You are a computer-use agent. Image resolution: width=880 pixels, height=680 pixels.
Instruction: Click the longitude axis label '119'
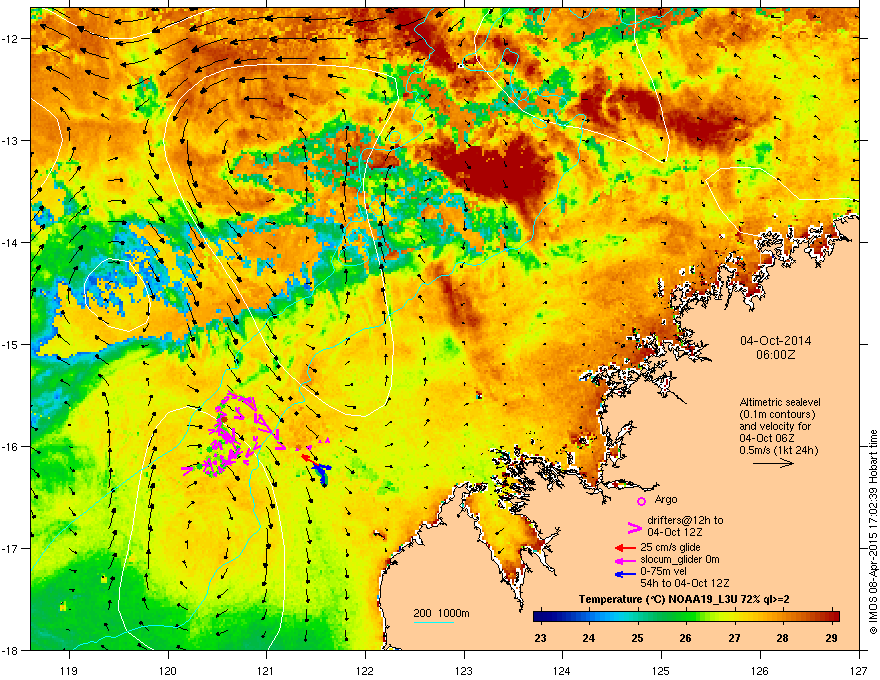[x=69, y=670]
